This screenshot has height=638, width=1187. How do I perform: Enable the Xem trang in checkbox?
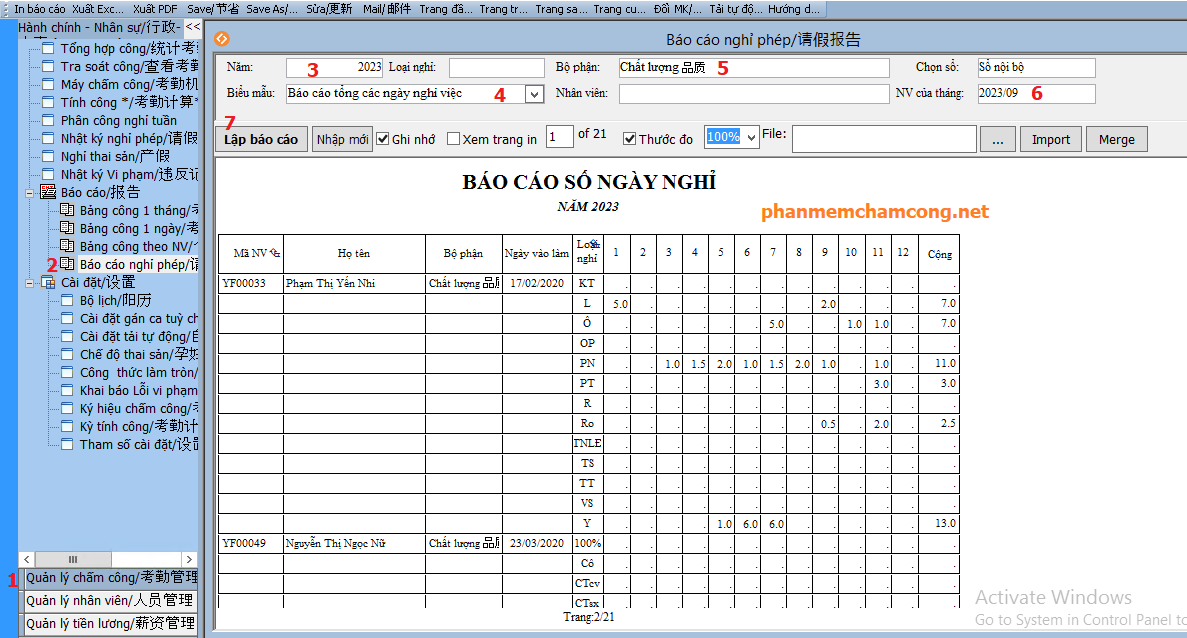click(453, 139)
